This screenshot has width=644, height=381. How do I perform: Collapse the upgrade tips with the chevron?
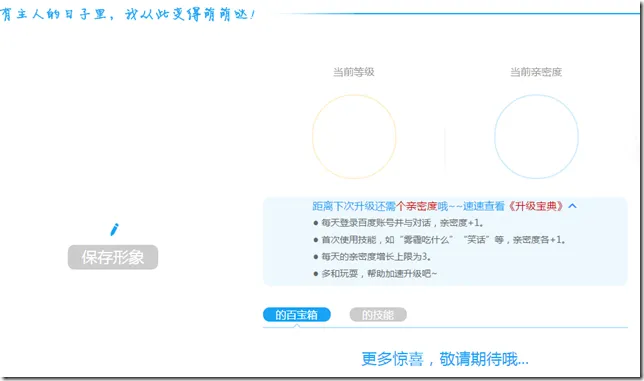pos(573,206)
